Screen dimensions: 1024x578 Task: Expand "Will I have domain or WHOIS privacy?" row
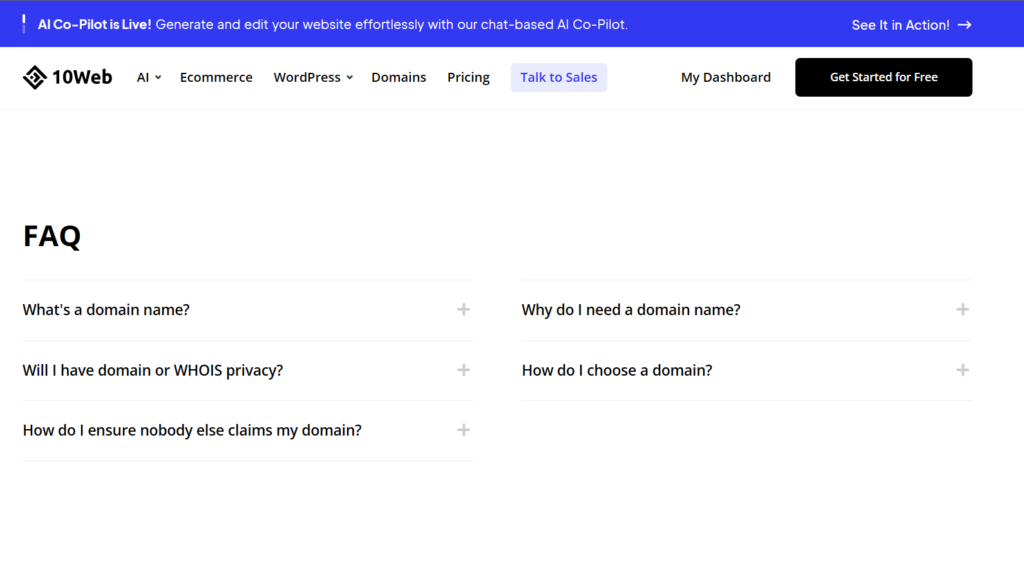click(248, 370)
